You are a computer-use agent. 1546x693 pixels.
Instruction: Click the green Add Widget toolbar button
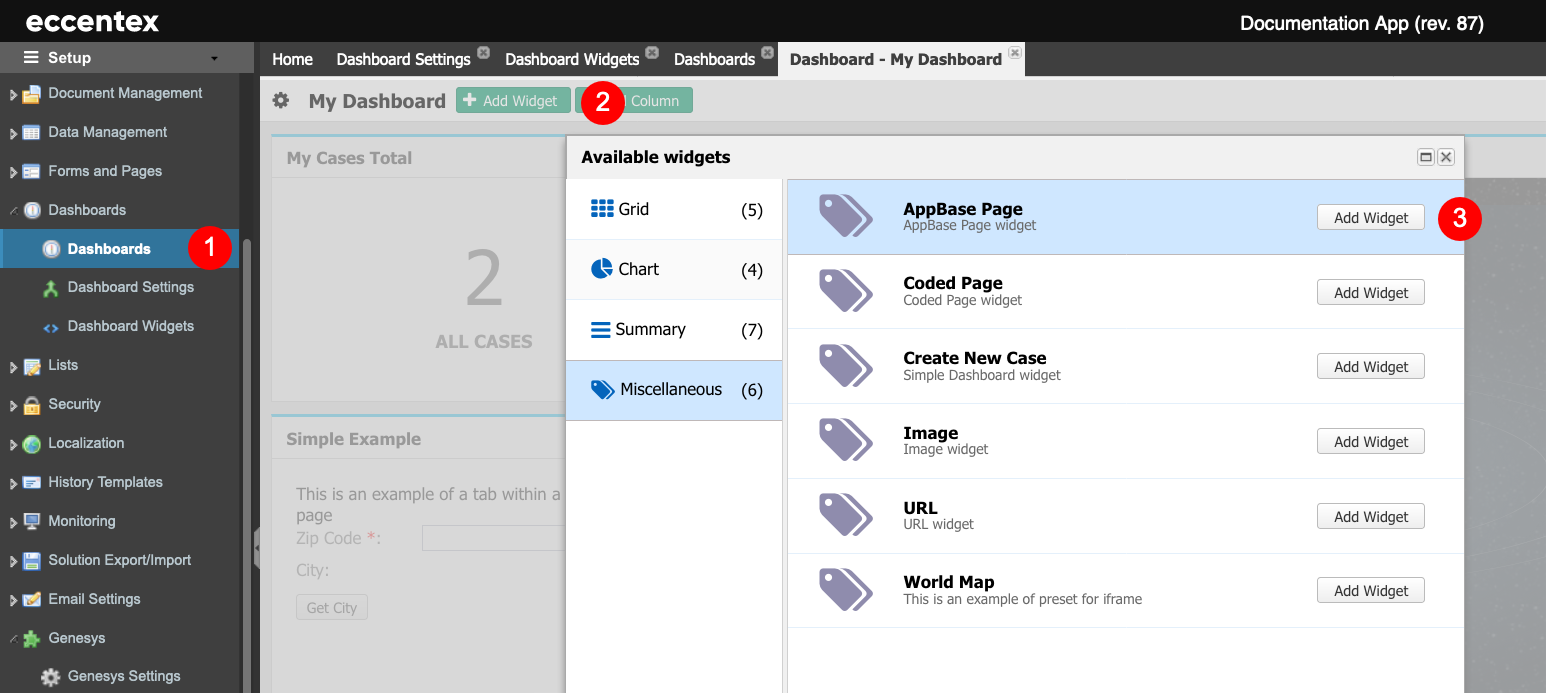514,101
